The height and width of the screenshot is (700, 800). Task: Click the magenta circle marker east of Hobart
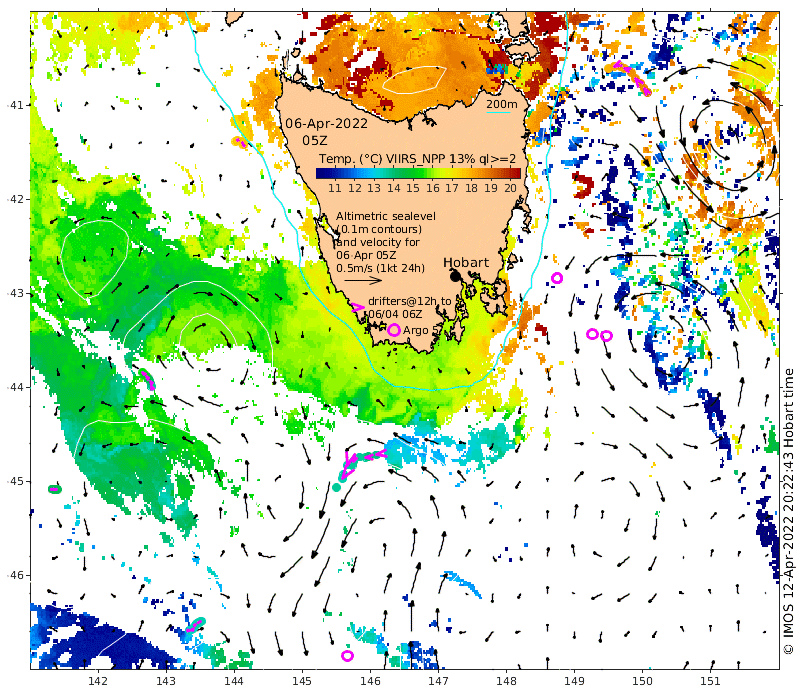point(557,278)
